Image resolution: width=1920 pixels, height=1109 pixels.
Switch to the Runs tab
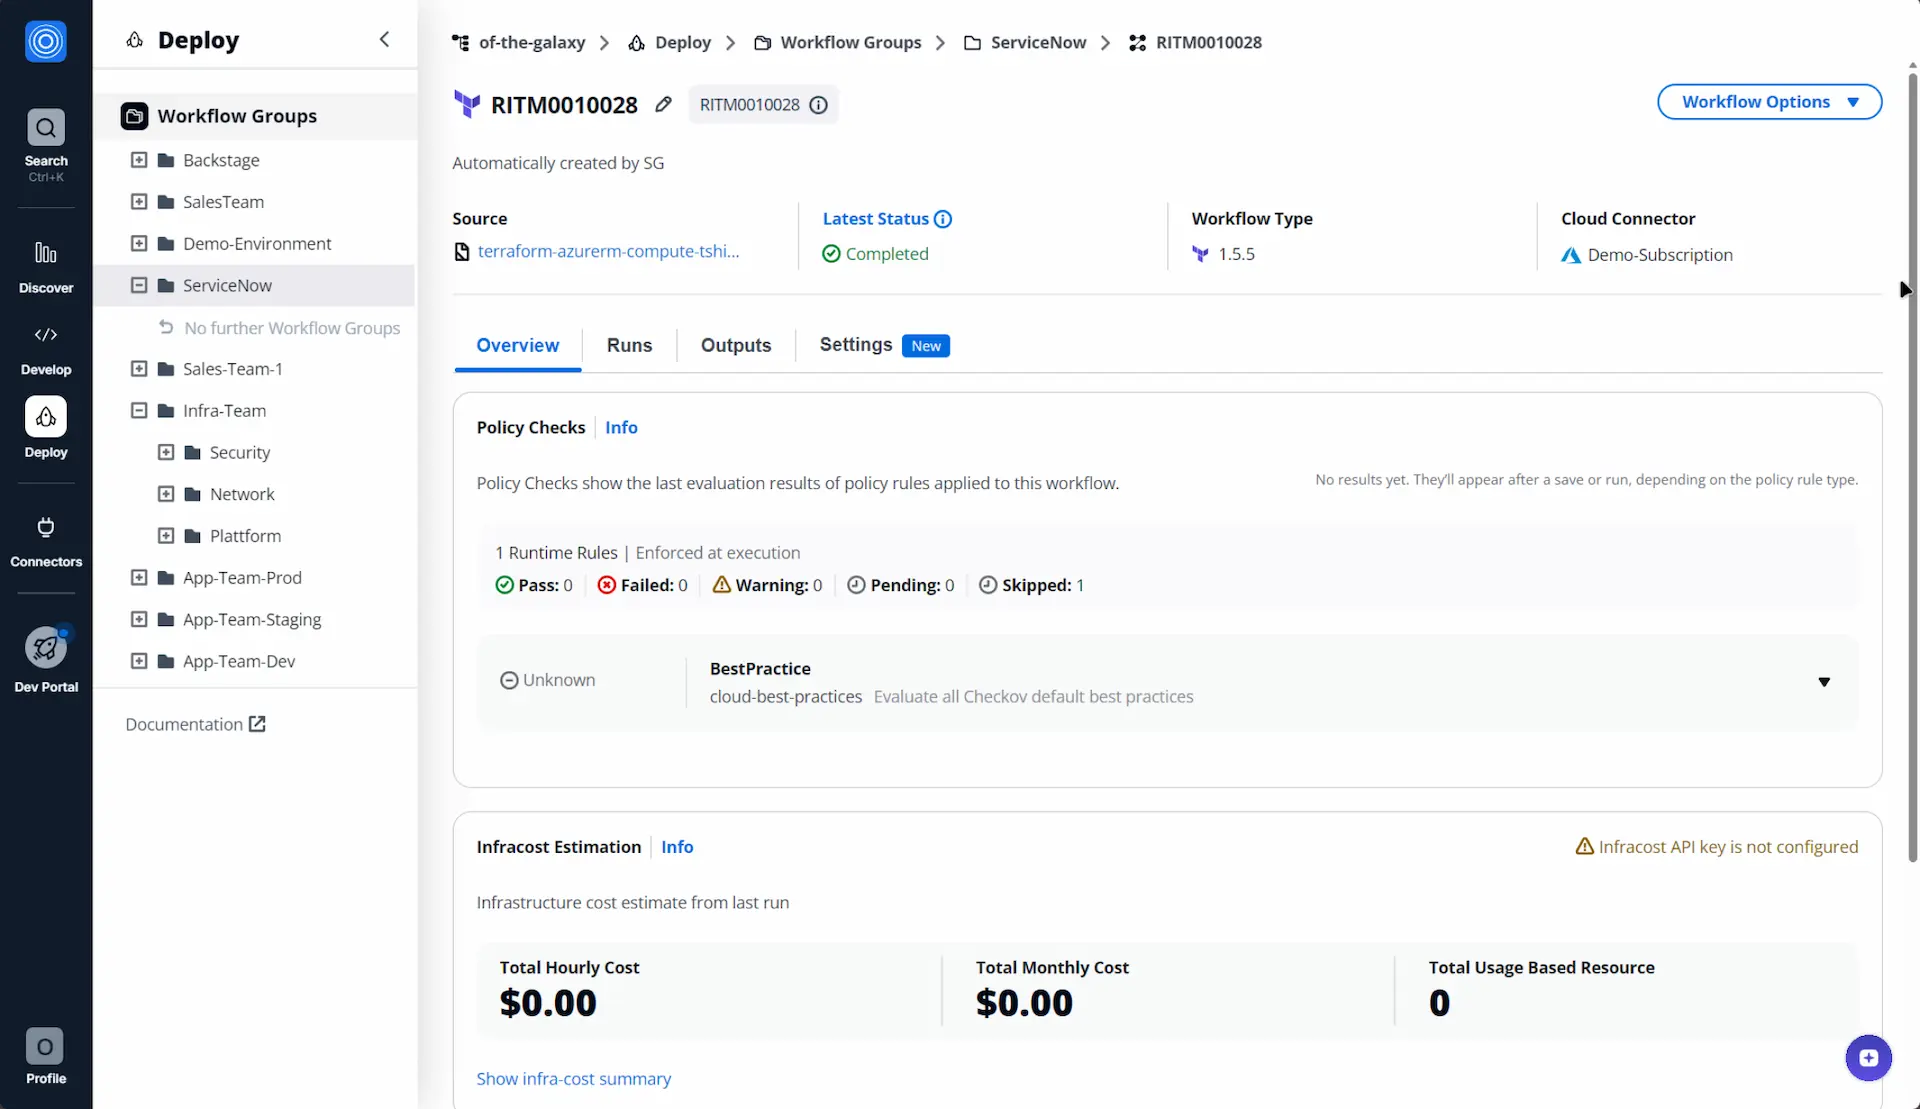[x=629, y=345]
